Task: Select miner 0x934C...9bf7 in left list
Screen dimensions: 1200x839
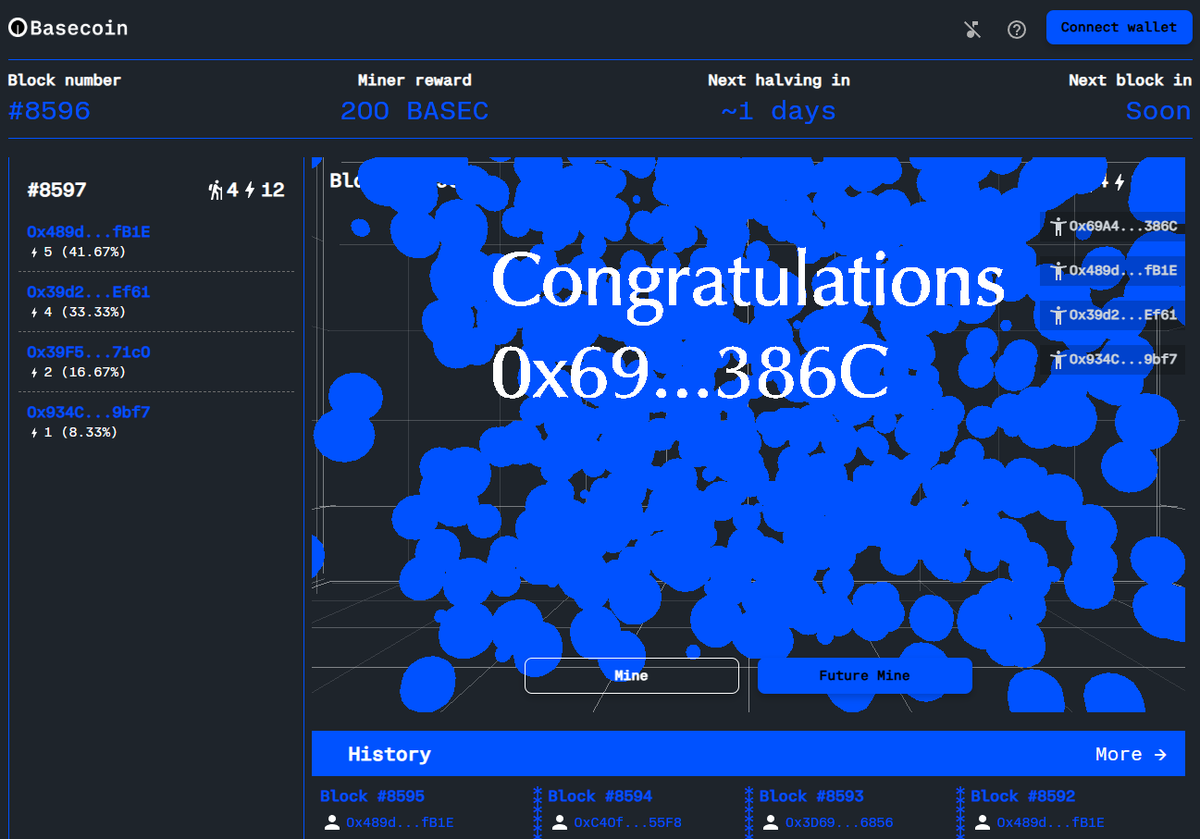Action: pos(88,412)
